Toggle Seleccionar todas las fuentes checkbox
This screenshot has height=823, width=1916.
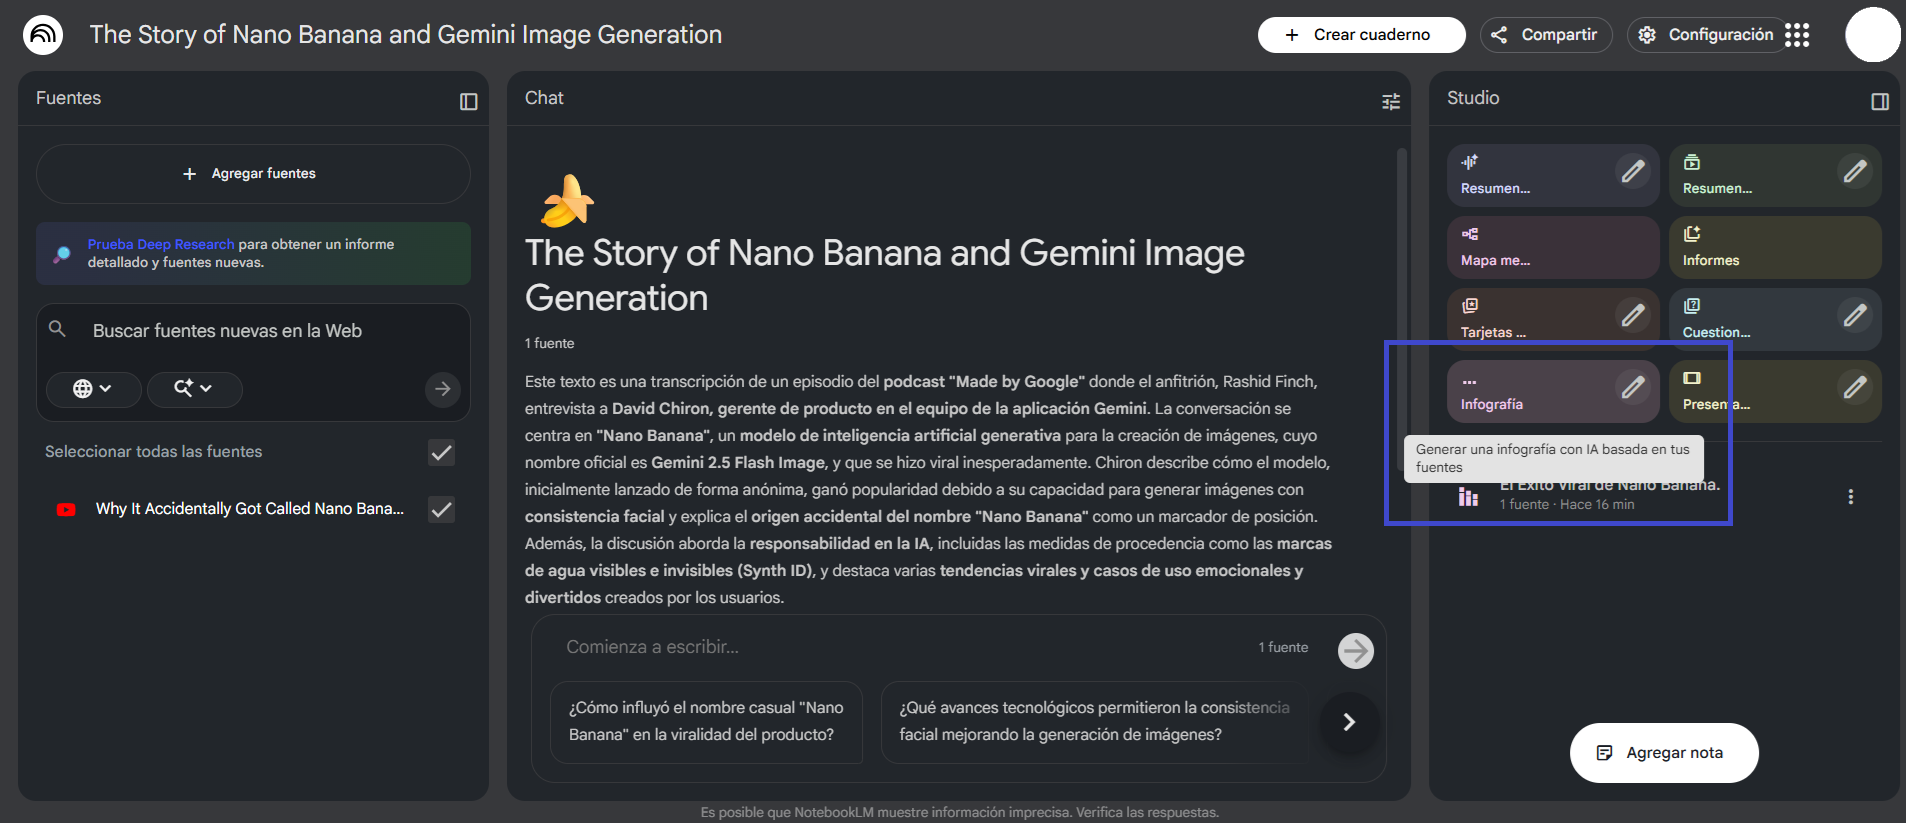[441, 453]
